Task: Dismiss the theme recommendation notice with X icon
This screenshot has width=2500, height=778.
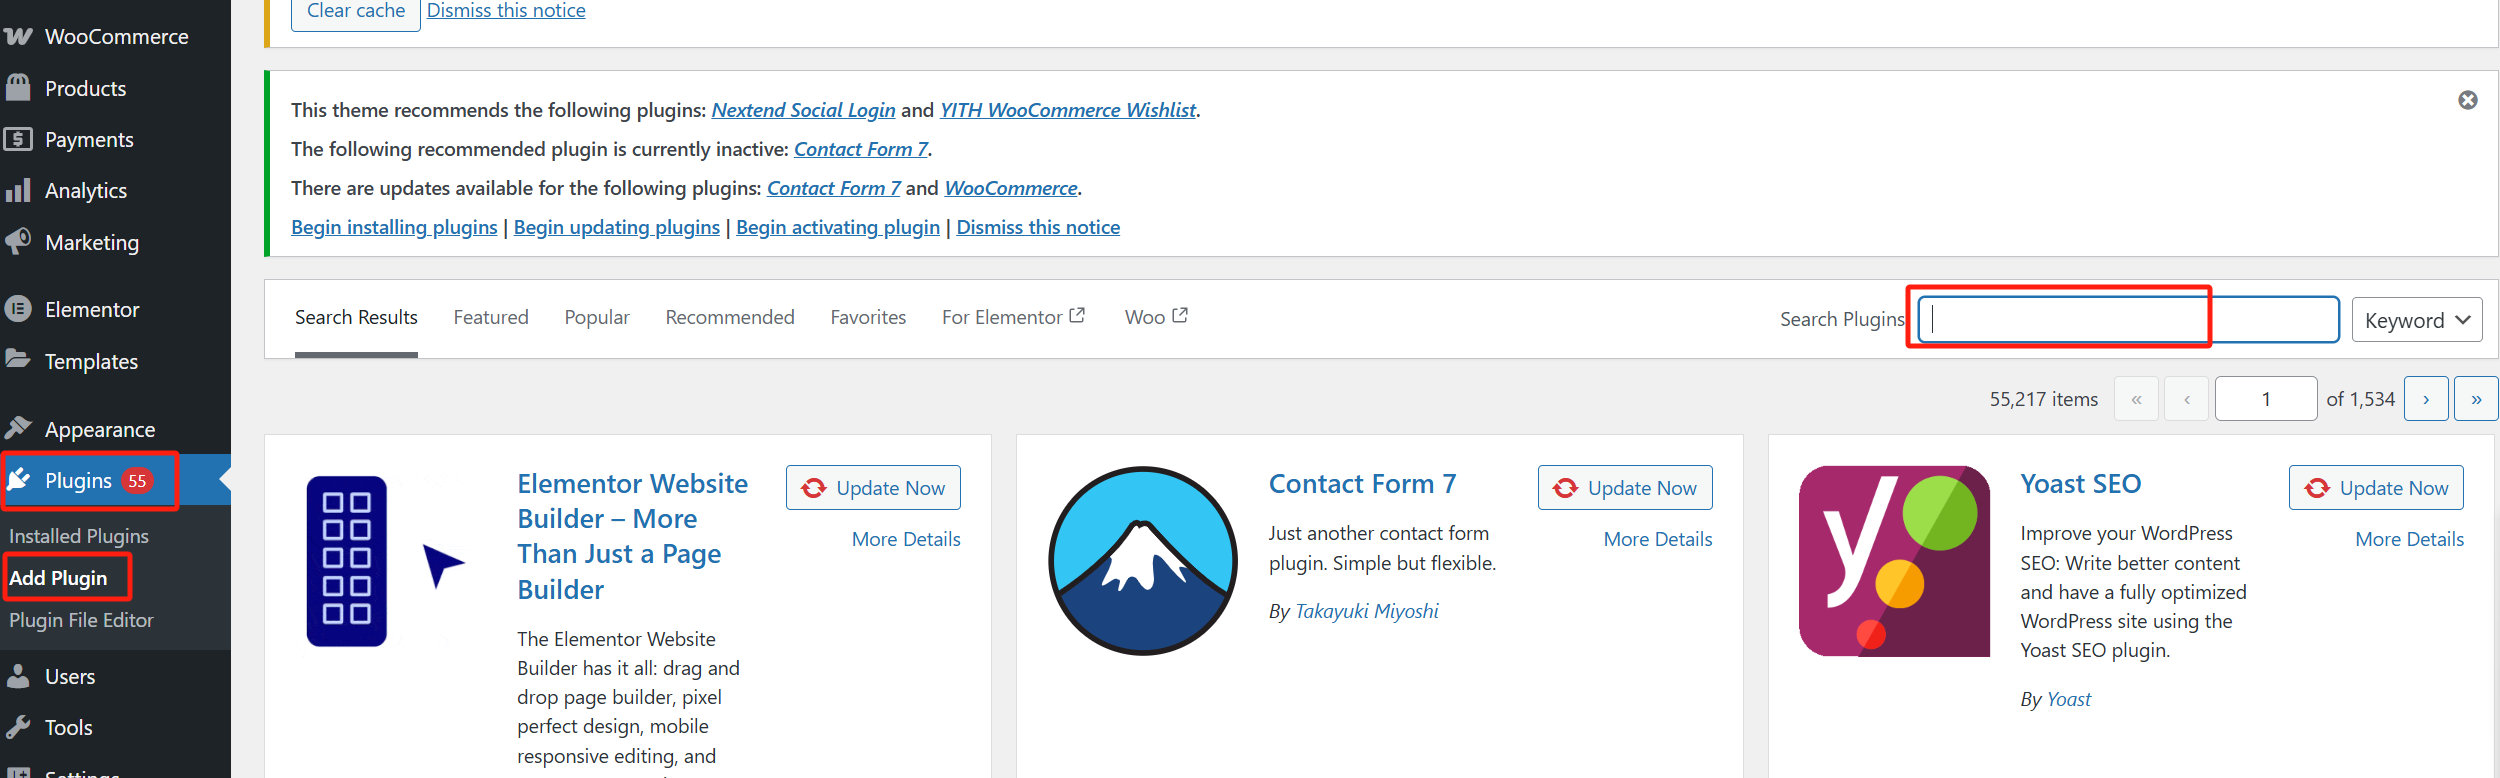Action: pyautogui.click(x=2468, y=100)
